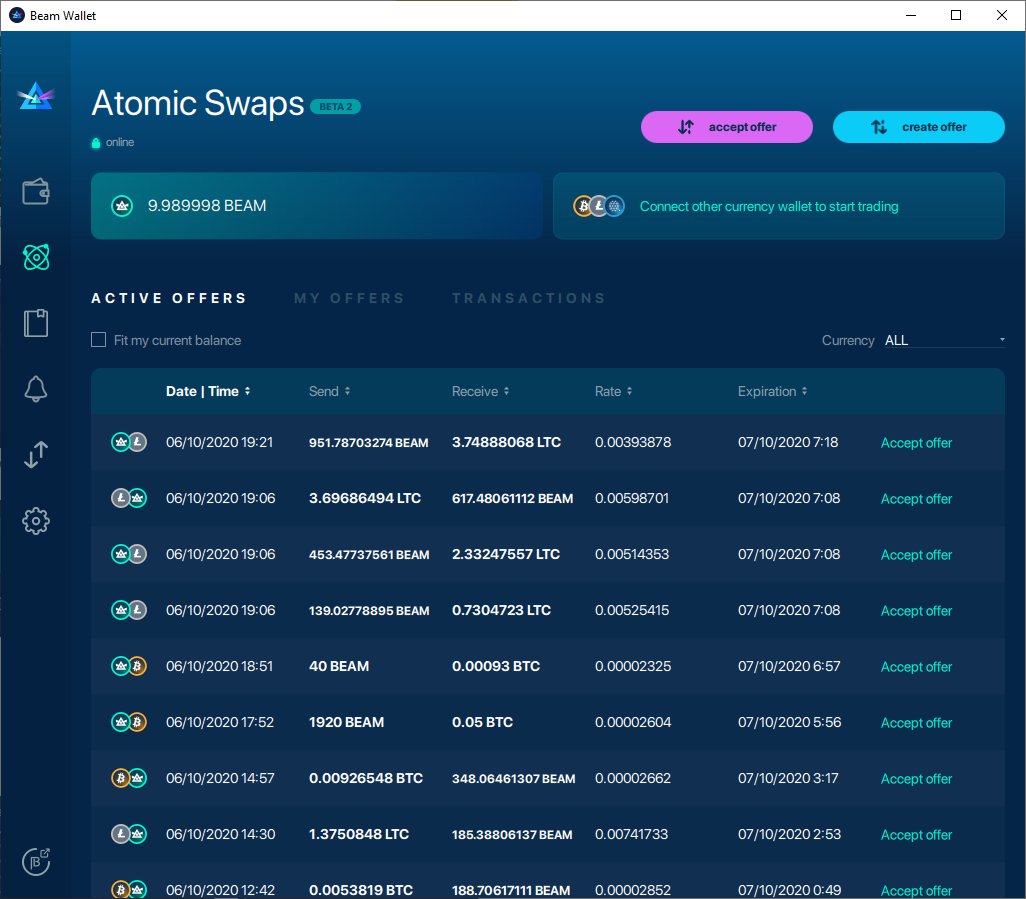This screenshot has width=1026, height=899.
Task: Click coin pair icon of 139.02778895 BEAM offer
Action: (129, 610)
